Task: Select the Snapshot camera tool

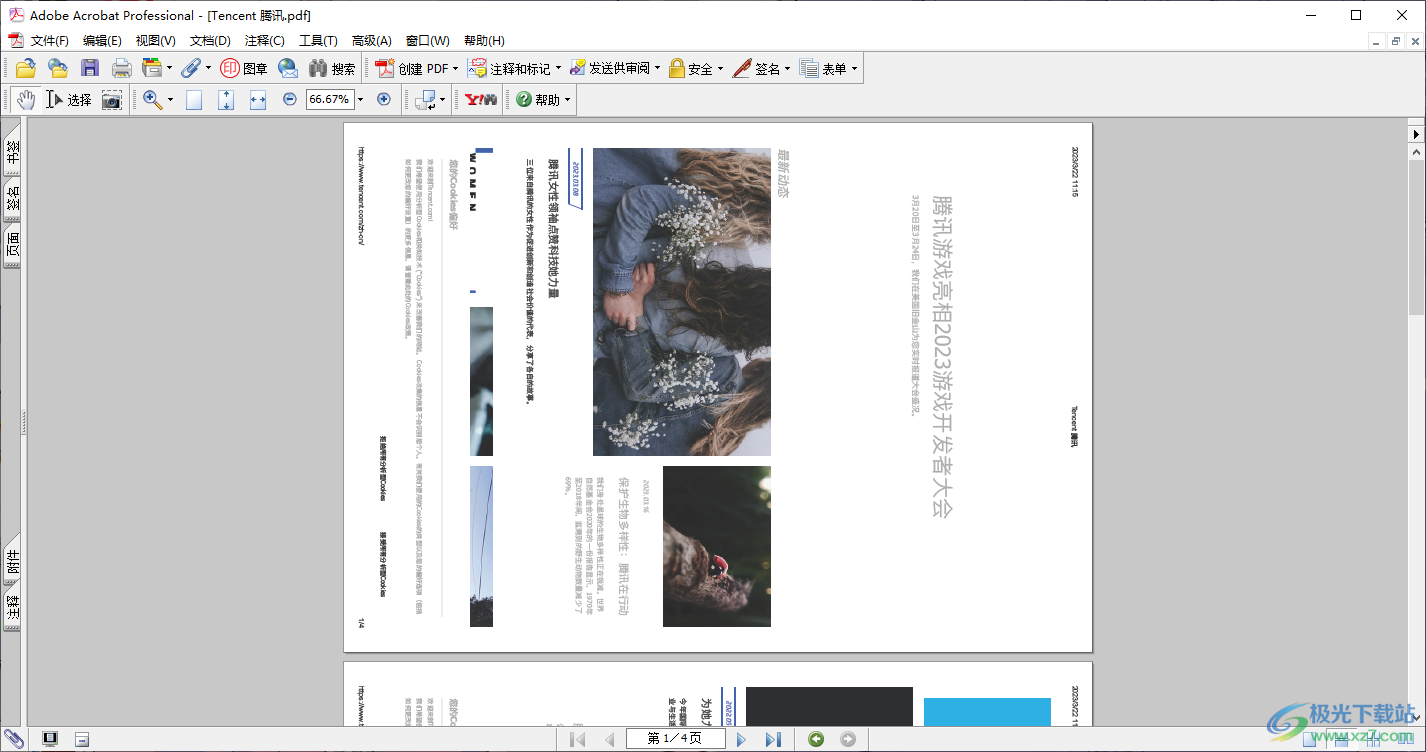Action: coord(112,100)
